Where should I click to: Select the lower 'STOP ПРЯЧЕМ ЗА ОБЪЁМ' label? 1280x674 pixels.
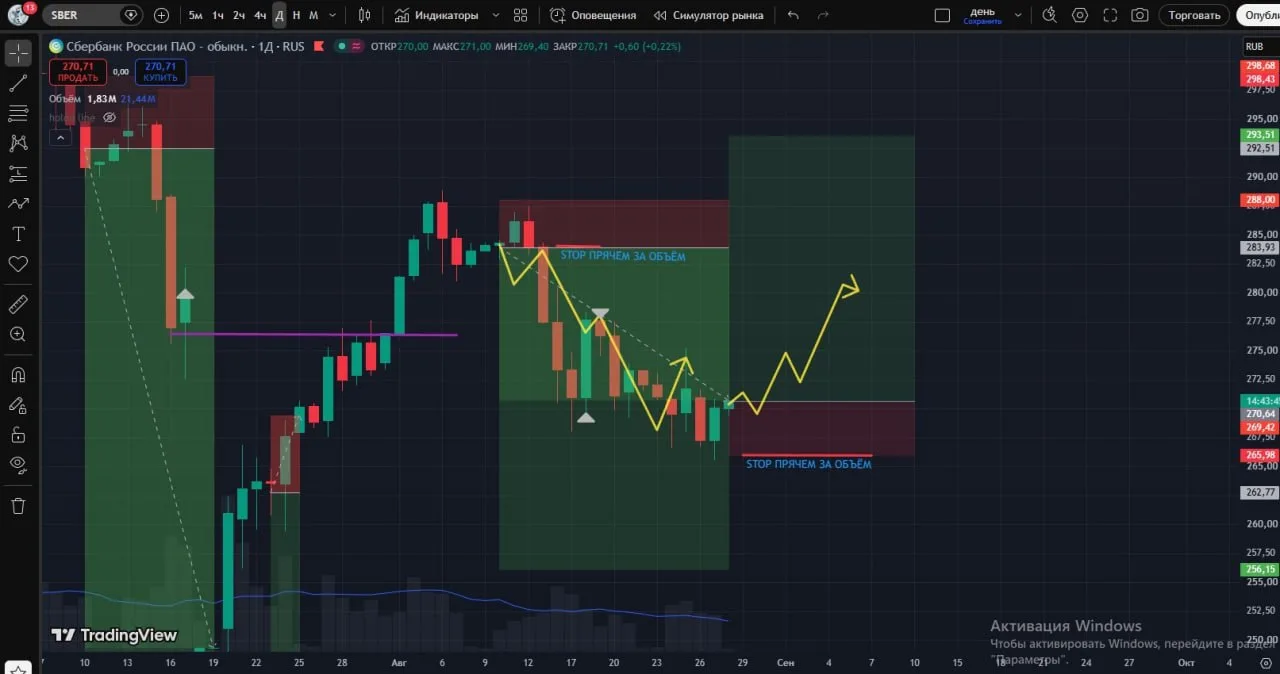809,464
